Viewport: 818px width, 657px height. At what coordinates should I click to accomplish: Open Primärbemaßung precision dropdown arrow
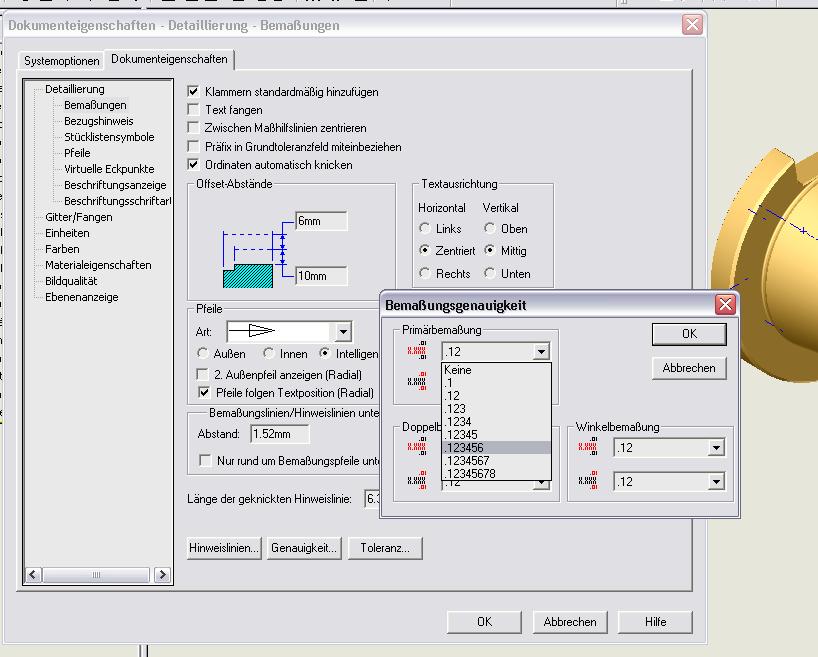(541, 351)
